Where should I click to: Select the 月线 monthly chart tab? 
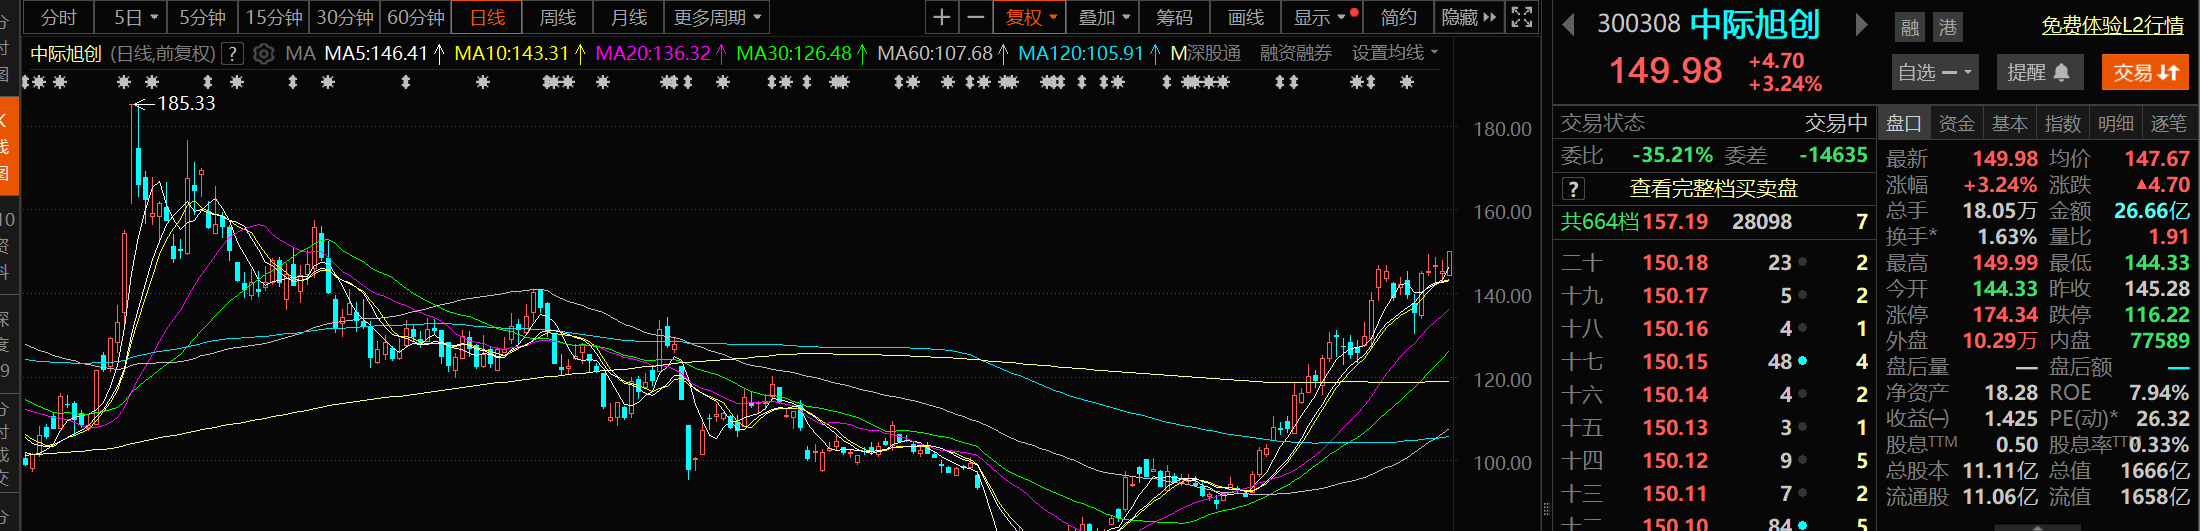(629, 17)
